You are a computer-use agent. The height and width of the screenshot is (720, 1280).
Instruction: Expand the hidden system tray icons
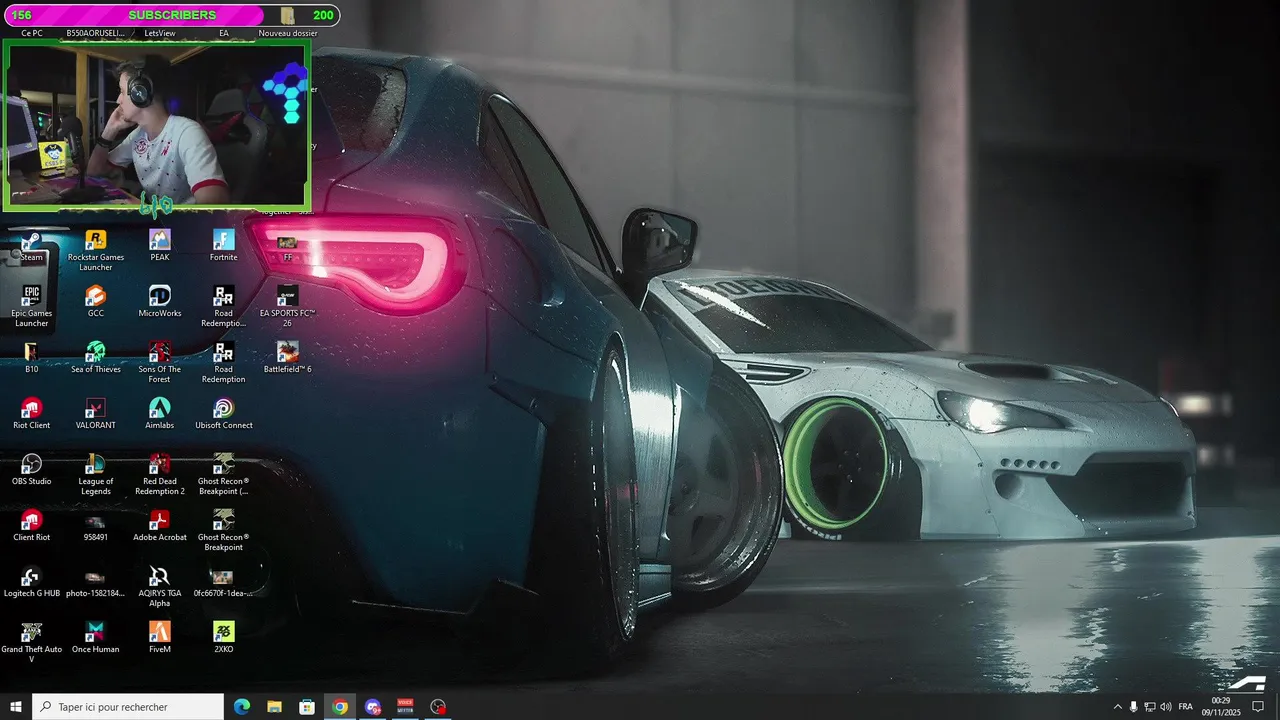(x=1117, y=707)
